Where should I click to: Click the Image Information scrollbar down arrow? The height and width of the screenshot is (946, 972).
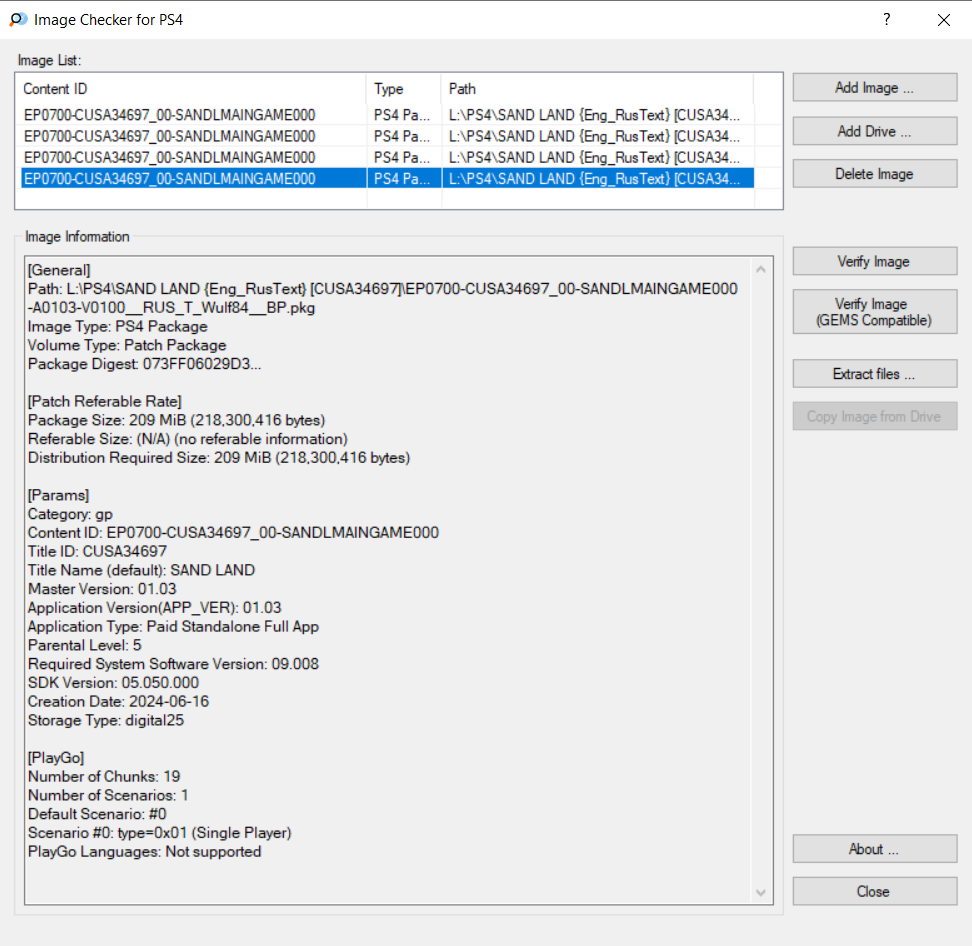point(762,892)
